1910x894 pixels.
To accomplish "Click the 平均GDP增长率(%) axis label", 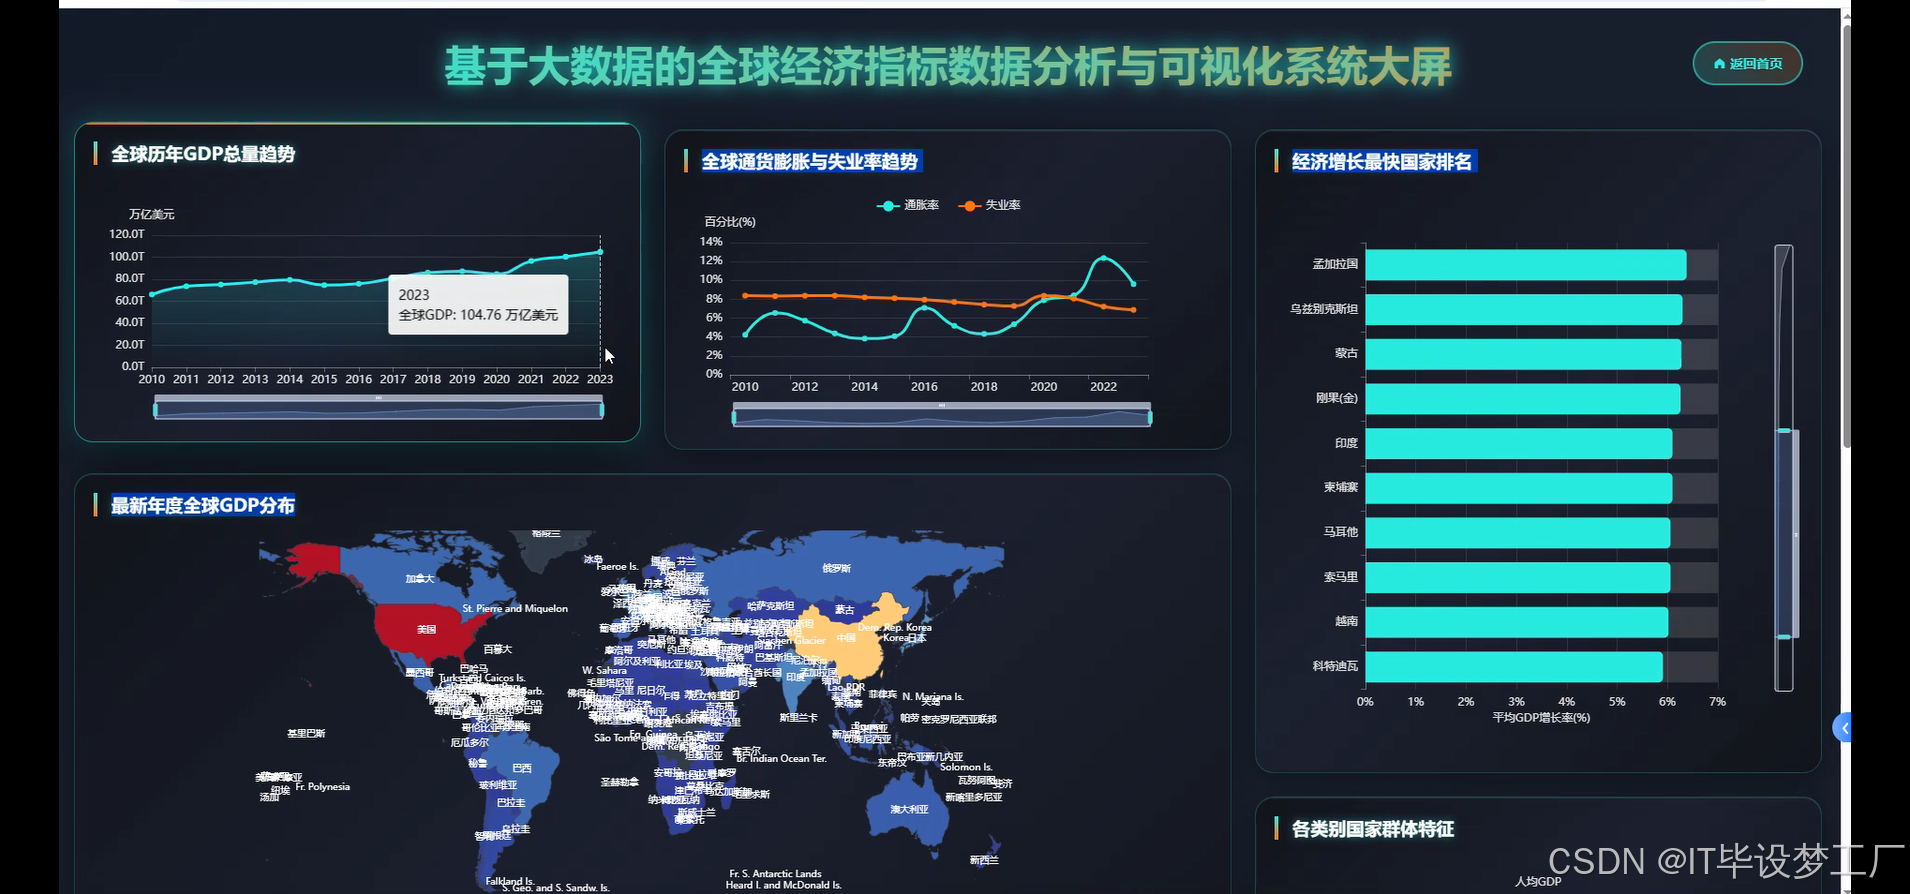I will (1541, 717).
